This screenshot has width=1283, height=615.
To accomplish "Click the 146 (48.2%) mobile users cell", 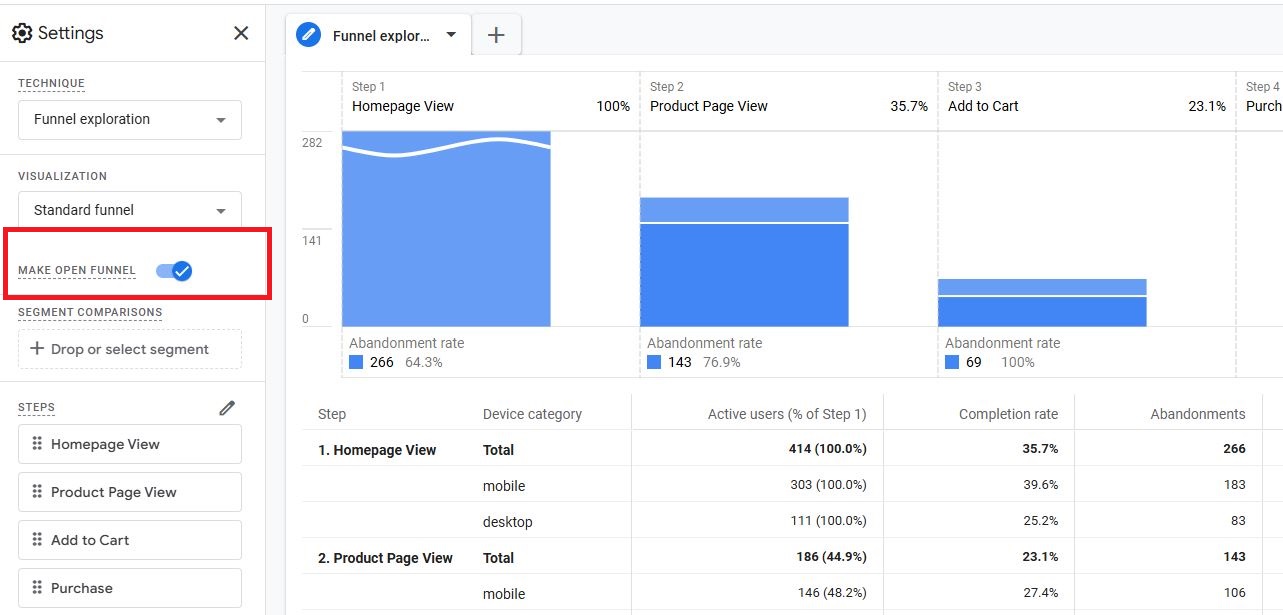I will click(x=832, y=593).
